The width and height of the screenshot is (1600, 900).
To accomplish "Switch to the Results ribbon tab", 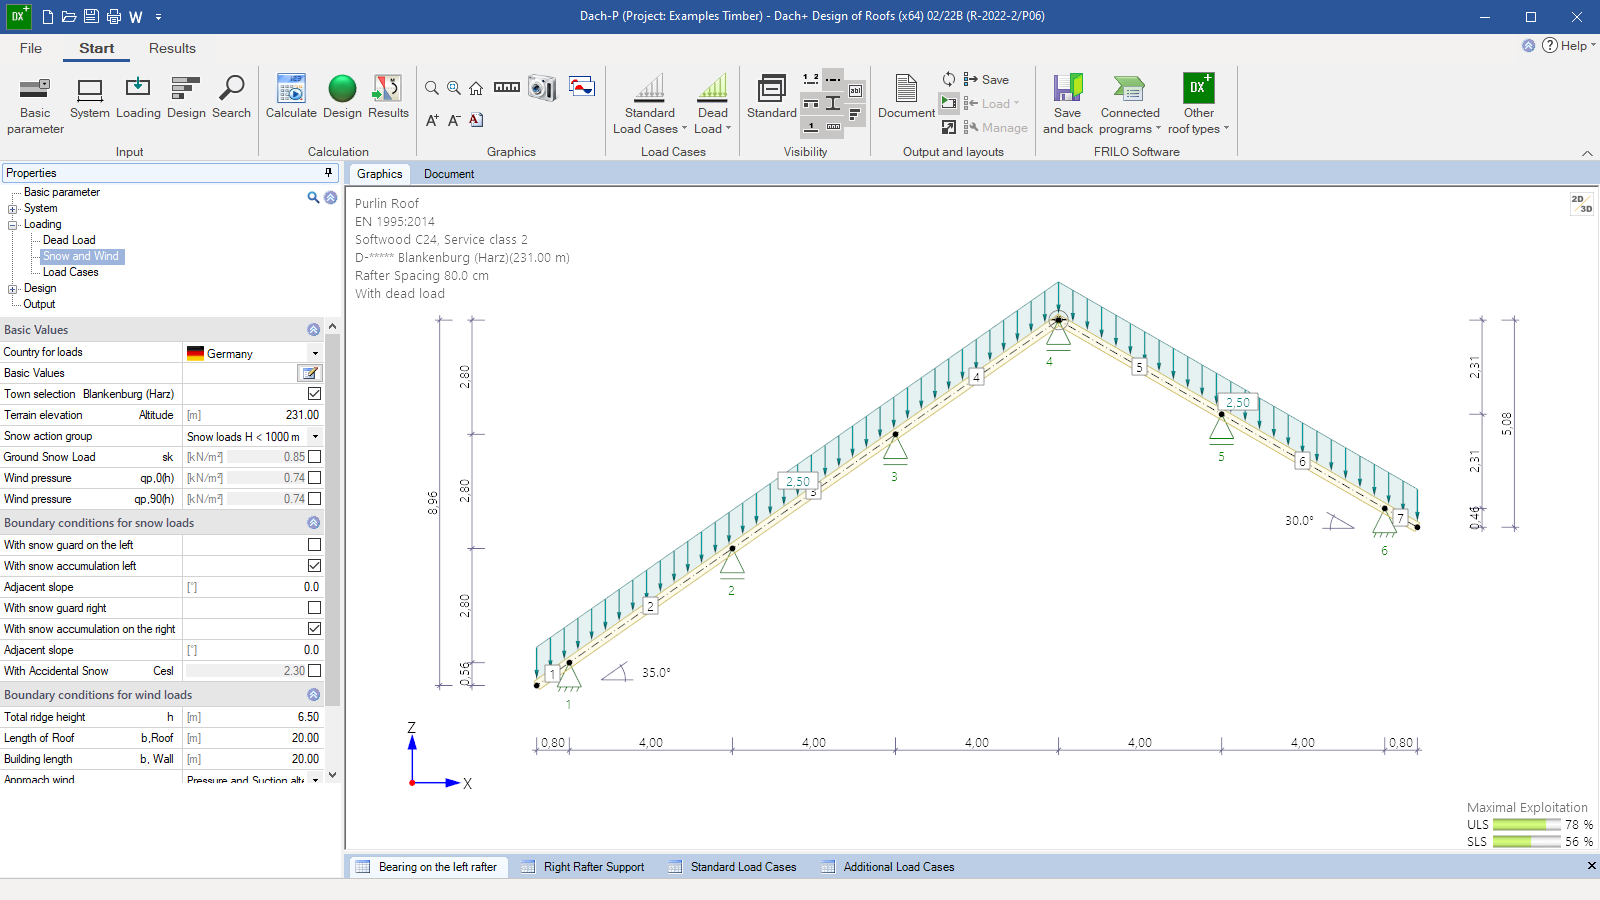I will click(x=172, y=48).
